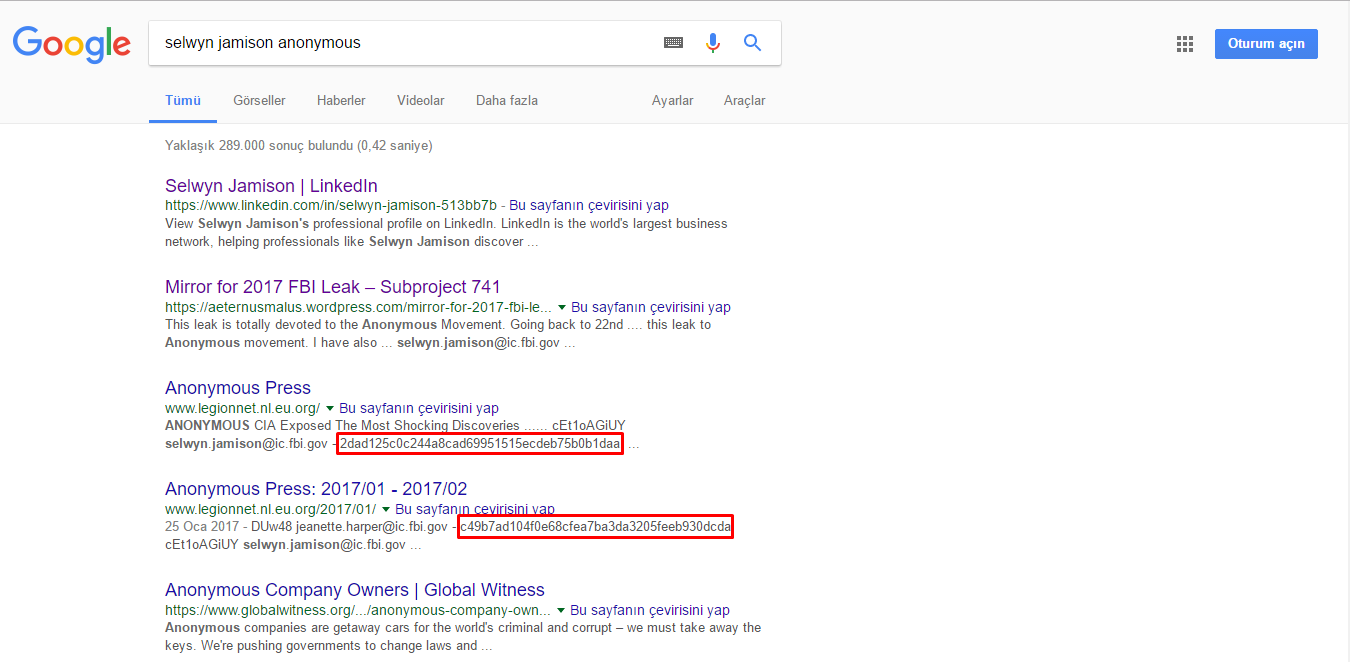
Task: Translate the Anonymous Press page
Action: point(419,408)
